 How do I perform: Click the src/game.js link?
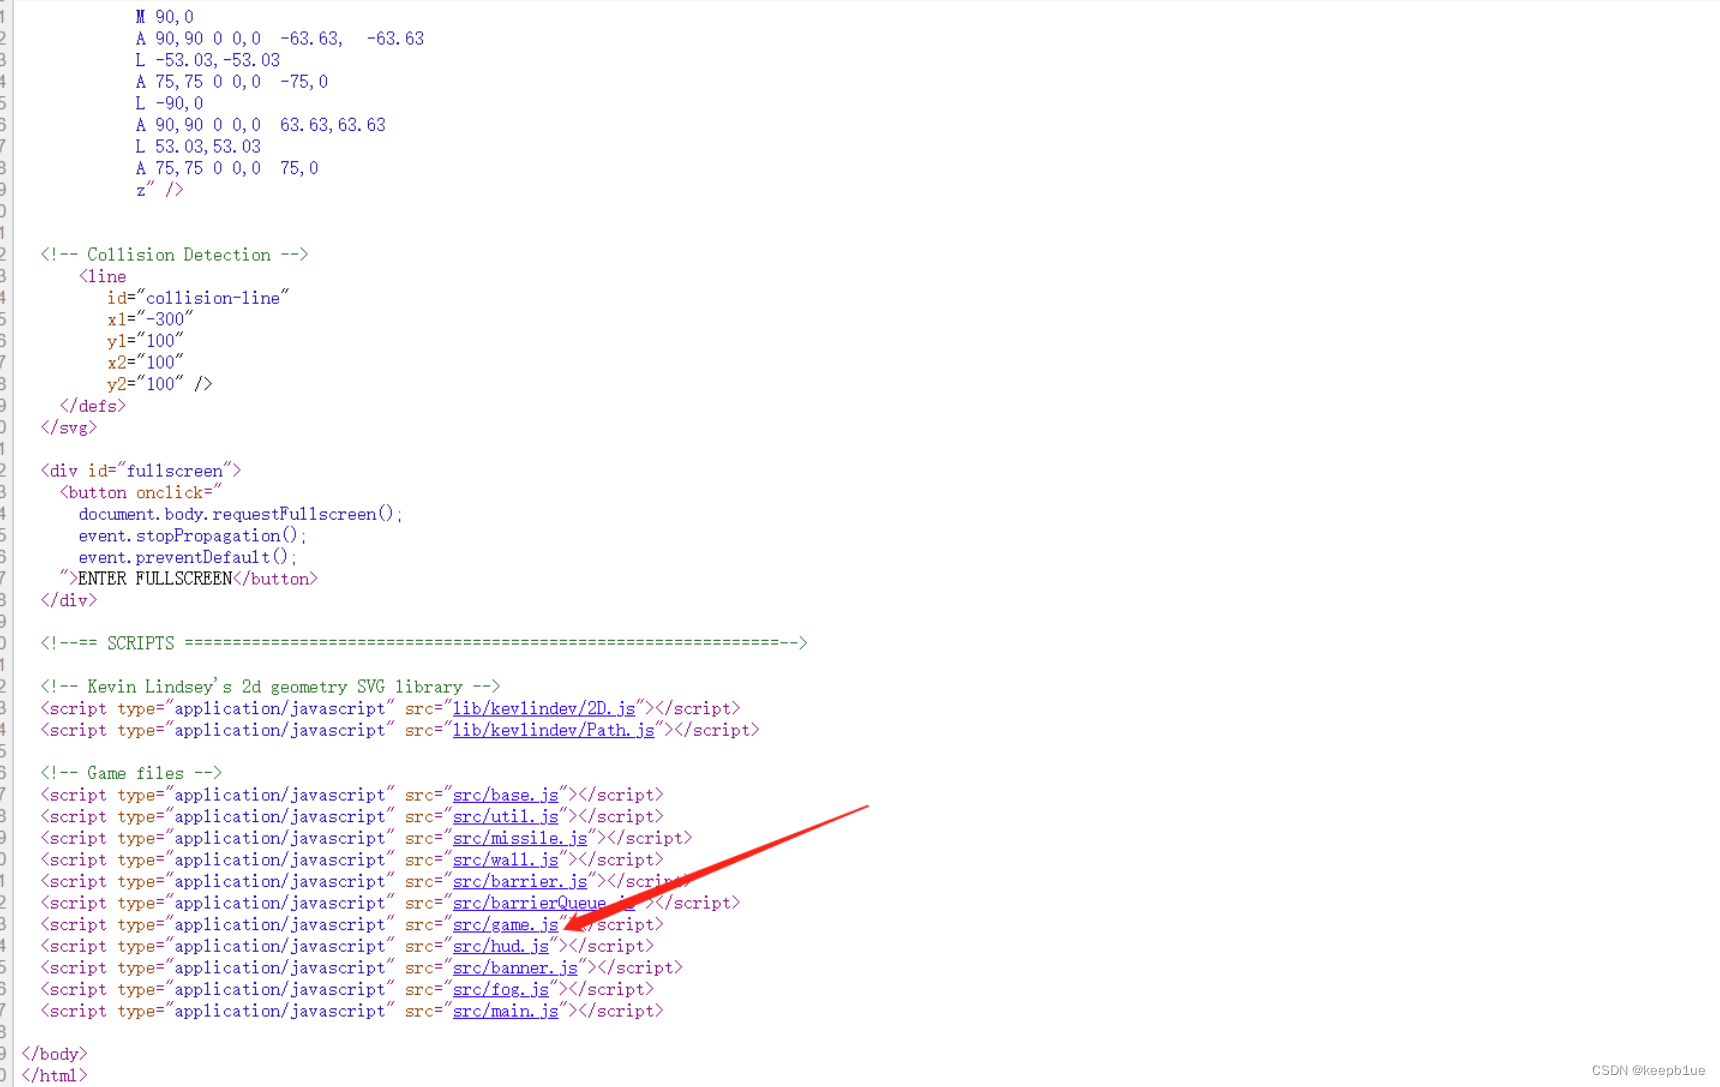point(506,924)
